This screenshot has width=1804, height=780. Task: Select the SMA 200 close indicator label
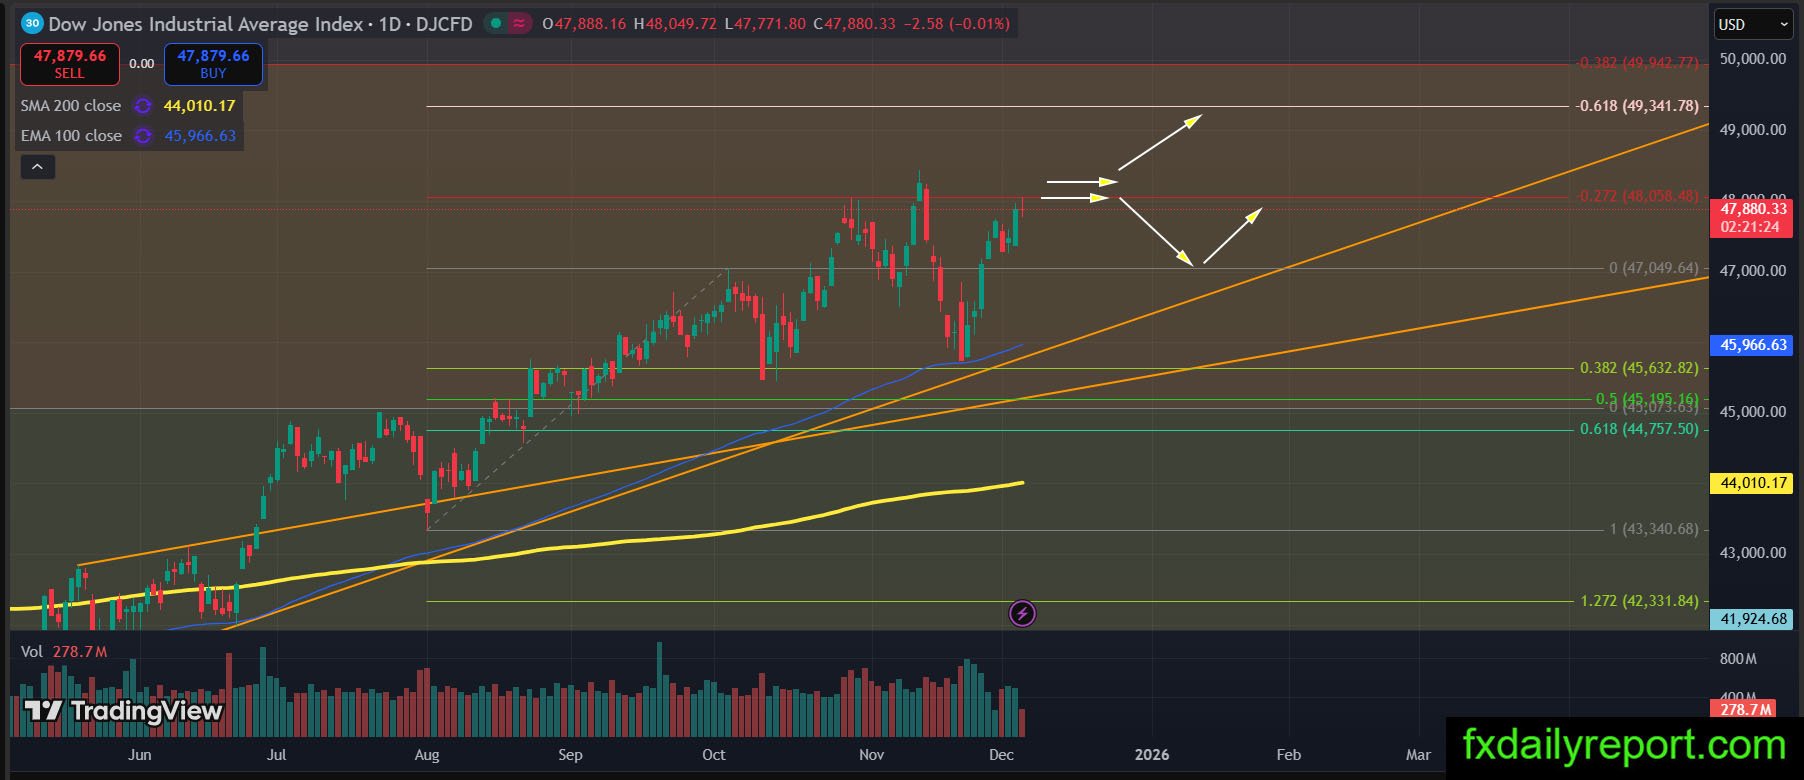tap(71, 106)
